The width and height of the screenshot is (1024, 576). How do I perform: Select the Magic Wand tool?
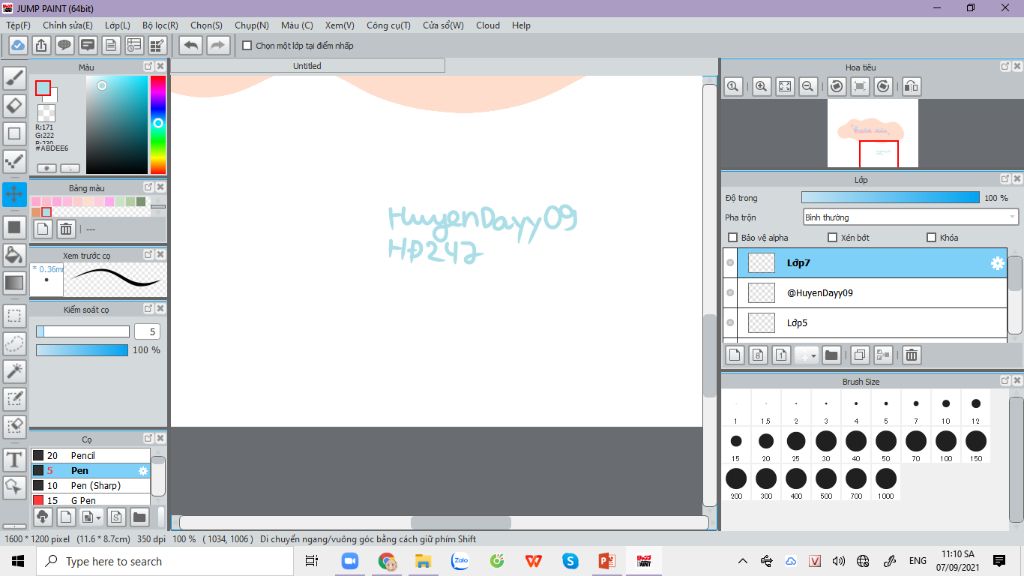click(x=14, y=371)
